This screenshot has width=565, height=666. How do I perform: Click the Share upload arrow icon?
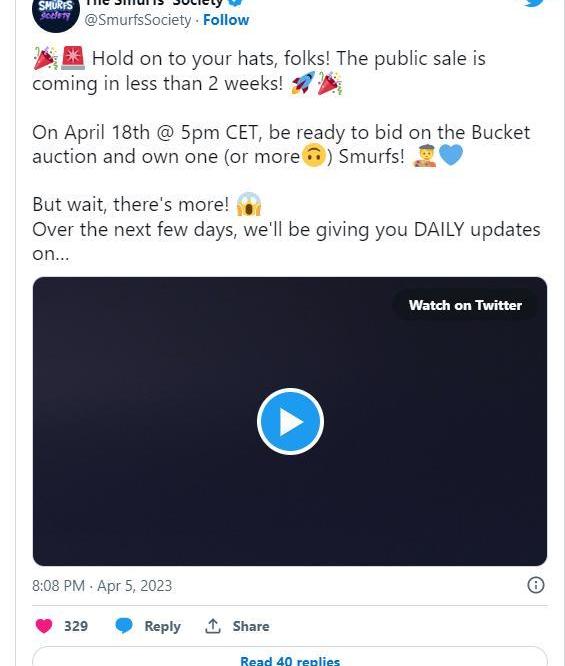[x=213, y=626]
